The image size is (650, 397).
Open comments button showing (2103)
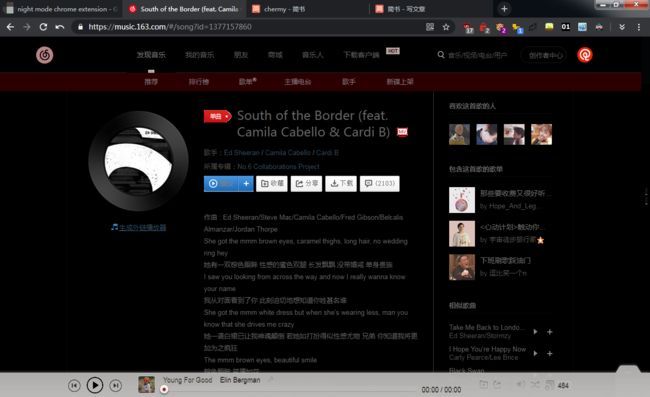point(380,184)
